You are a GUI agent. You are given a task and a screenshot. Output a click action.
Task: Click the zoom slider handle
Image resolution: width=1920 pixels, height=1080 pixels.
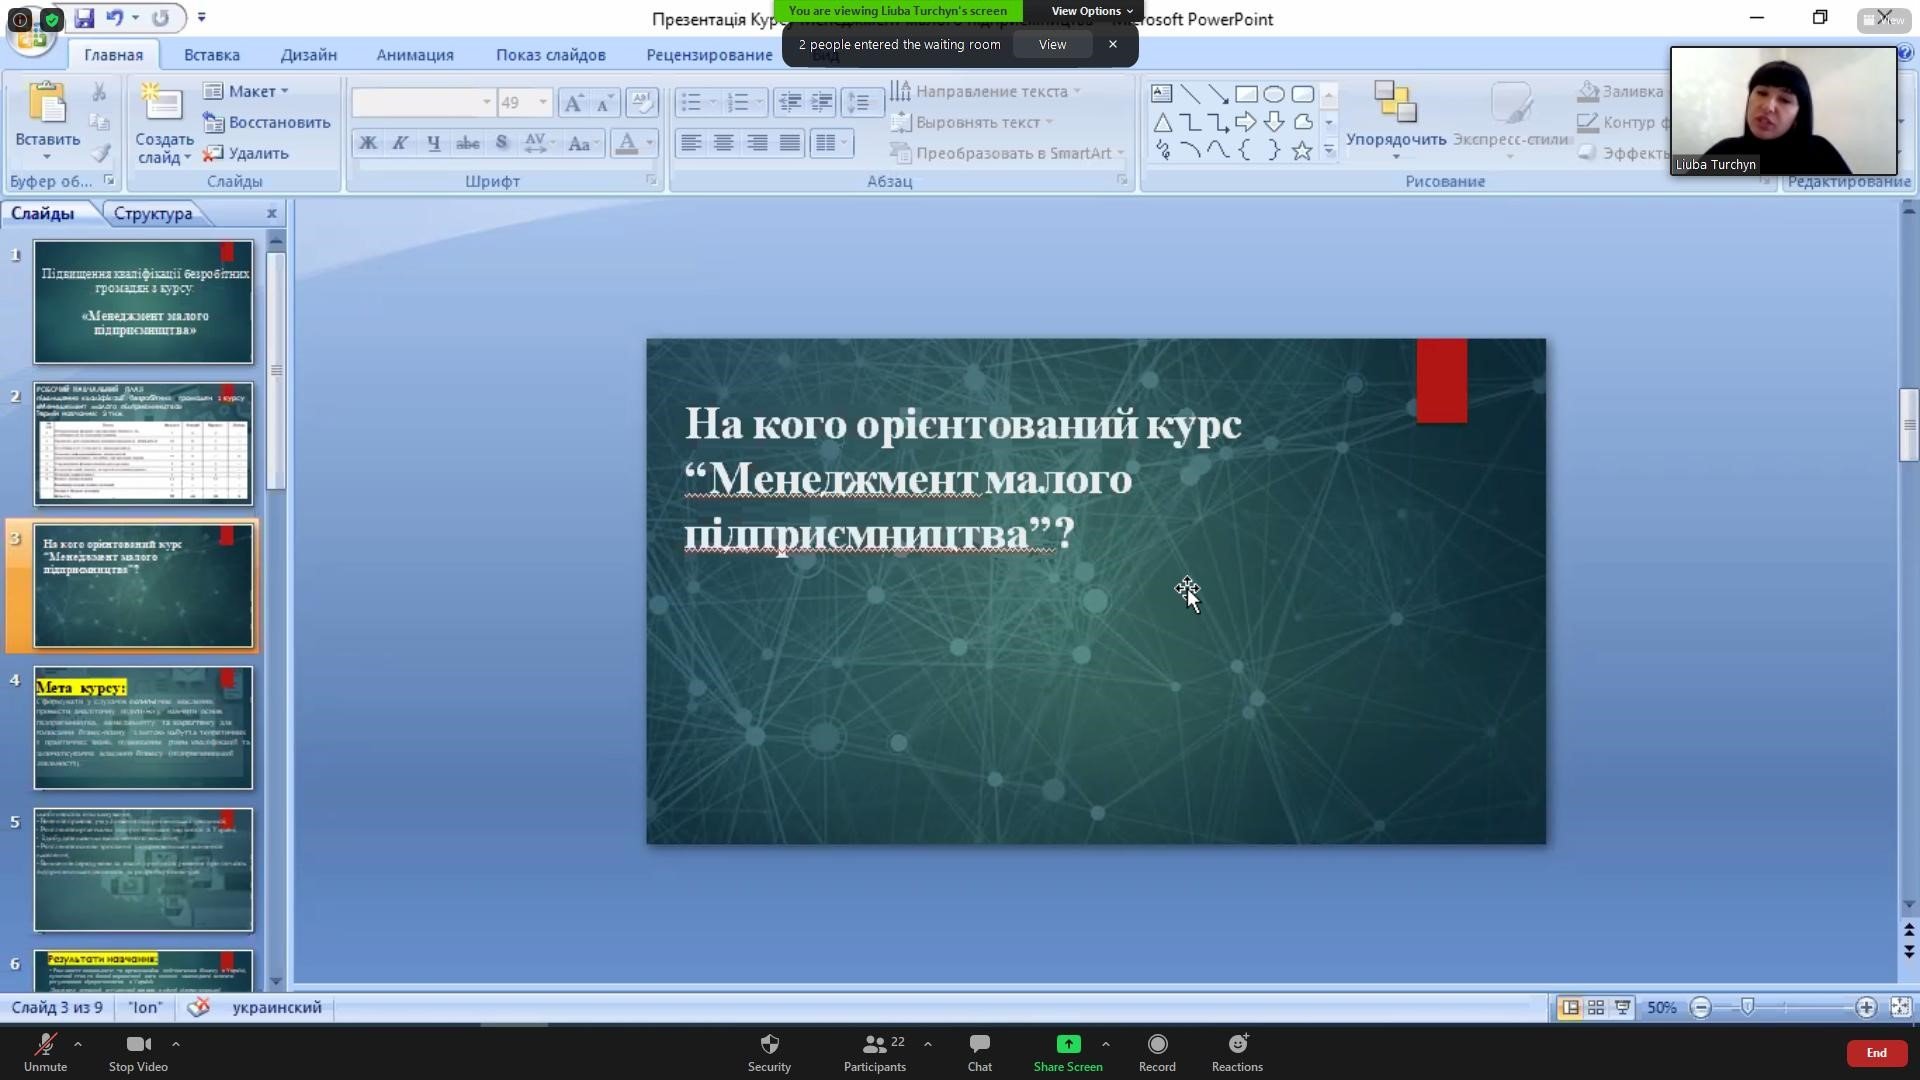coord(1747,1008)
